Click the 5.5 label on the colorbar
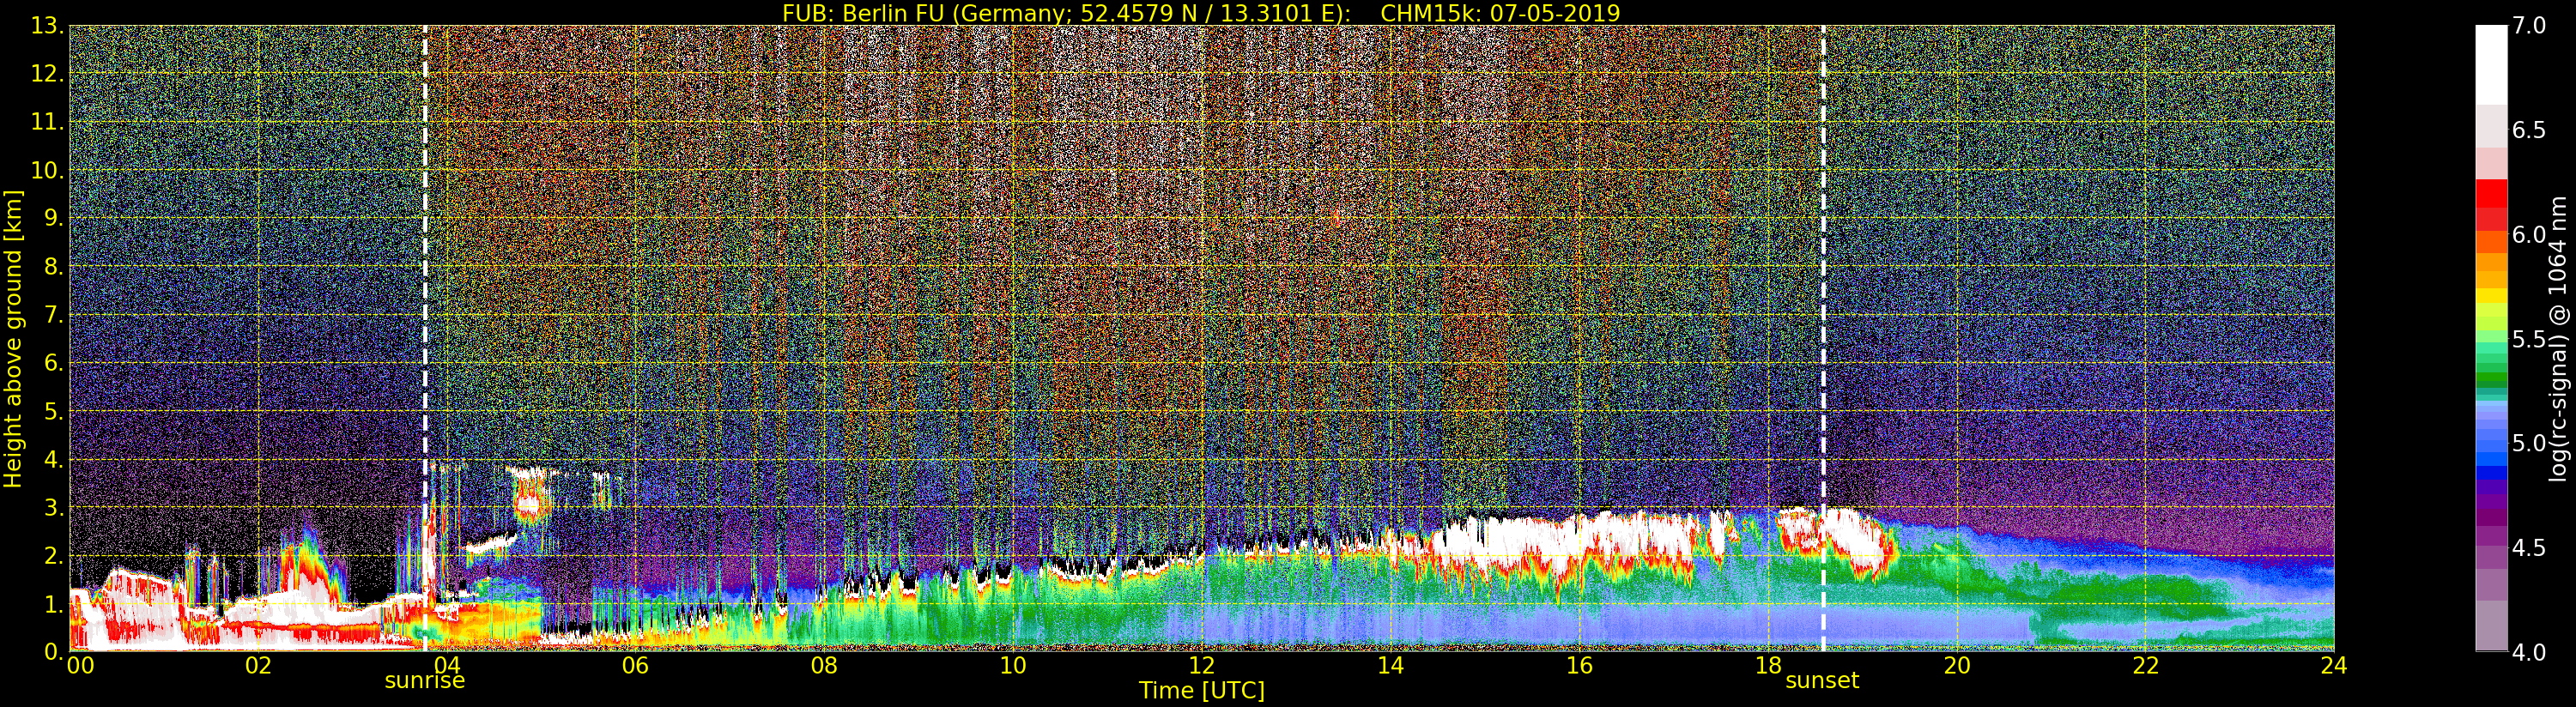Screen dimensions: 2576x707 tap(2529, 339)
